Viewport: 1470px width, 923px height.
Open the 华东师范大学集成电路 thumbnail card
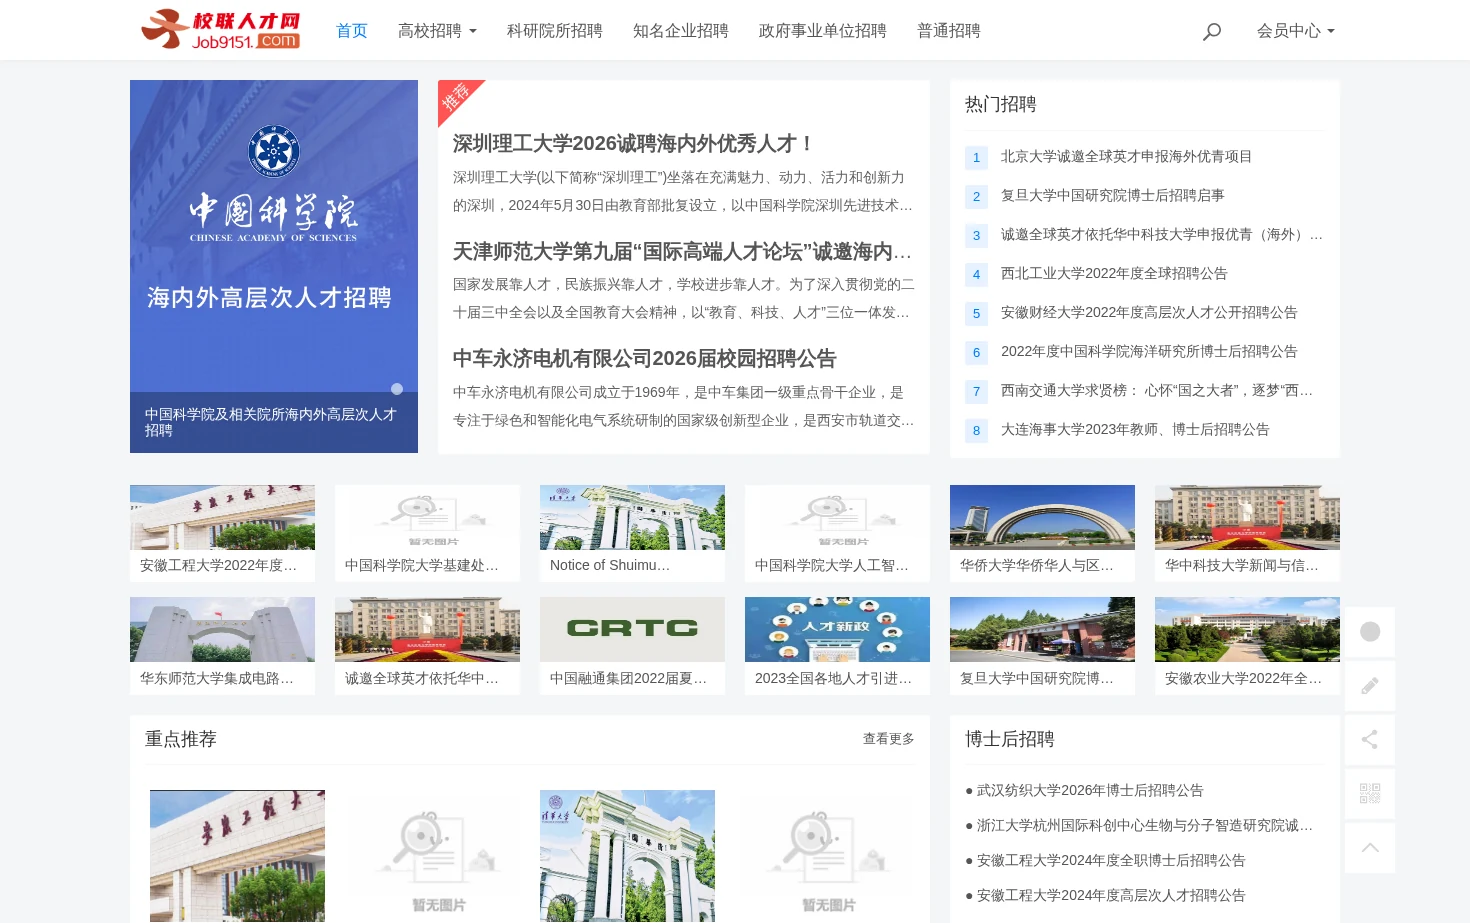pyautogui.click(x=222, y=645)
